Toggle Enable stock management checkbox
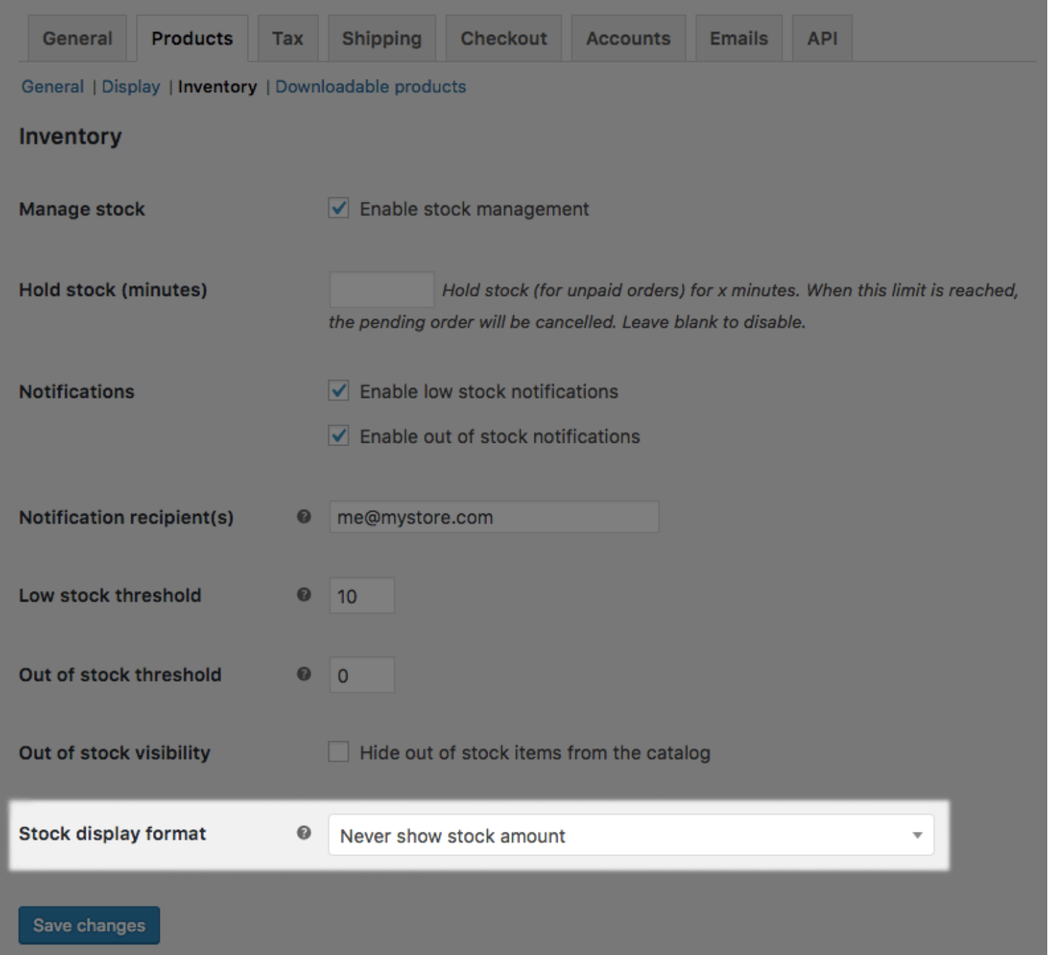 (339, 209)
